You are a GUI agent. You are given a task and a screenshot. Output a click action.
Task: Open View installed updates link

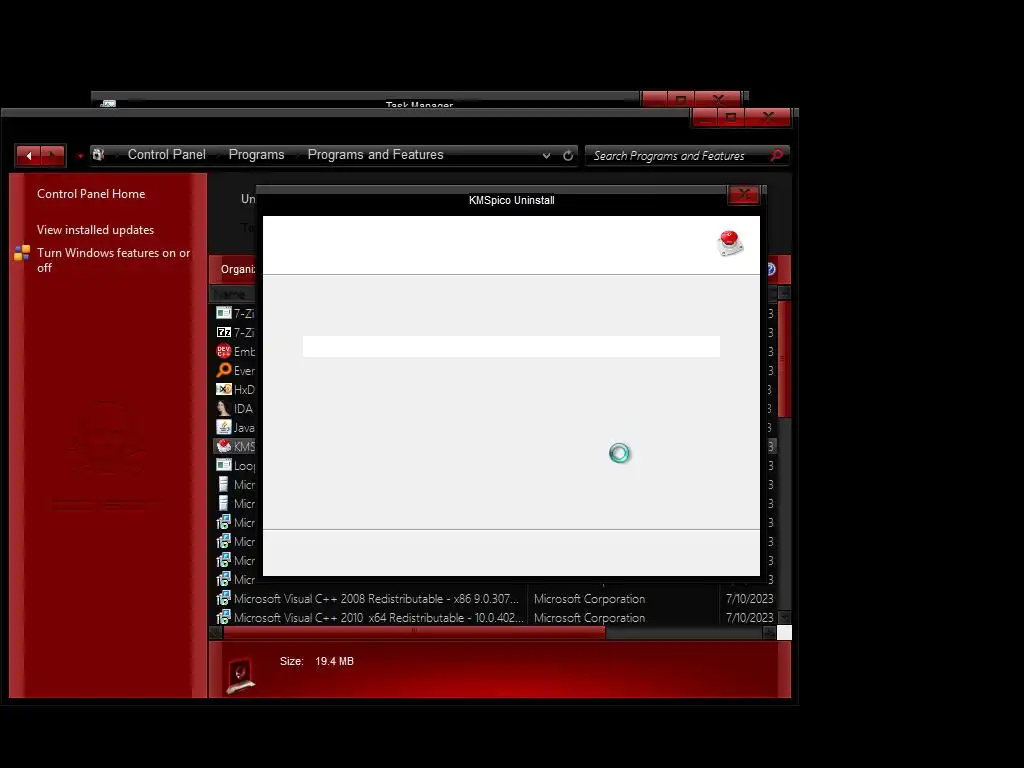click(x=95, y=230)
